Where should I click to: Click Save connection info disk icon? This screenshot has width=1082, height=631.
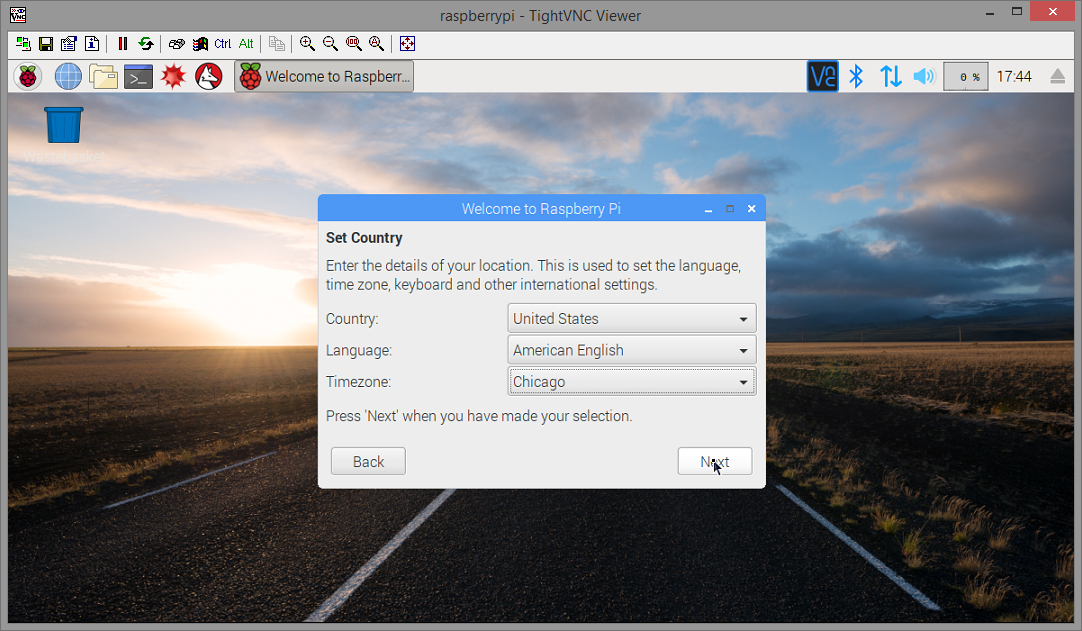(46, 44)
